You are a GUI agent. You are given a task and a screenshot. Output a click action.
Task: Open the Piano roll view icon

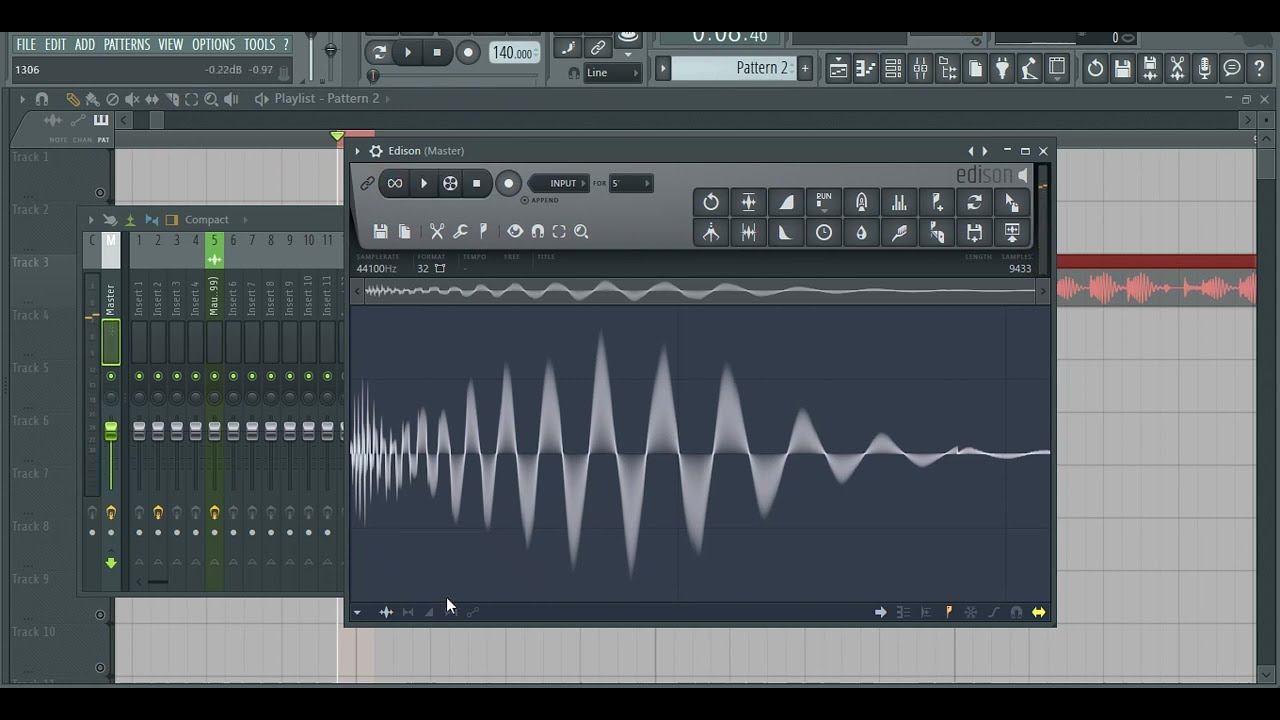click(866, 68)
